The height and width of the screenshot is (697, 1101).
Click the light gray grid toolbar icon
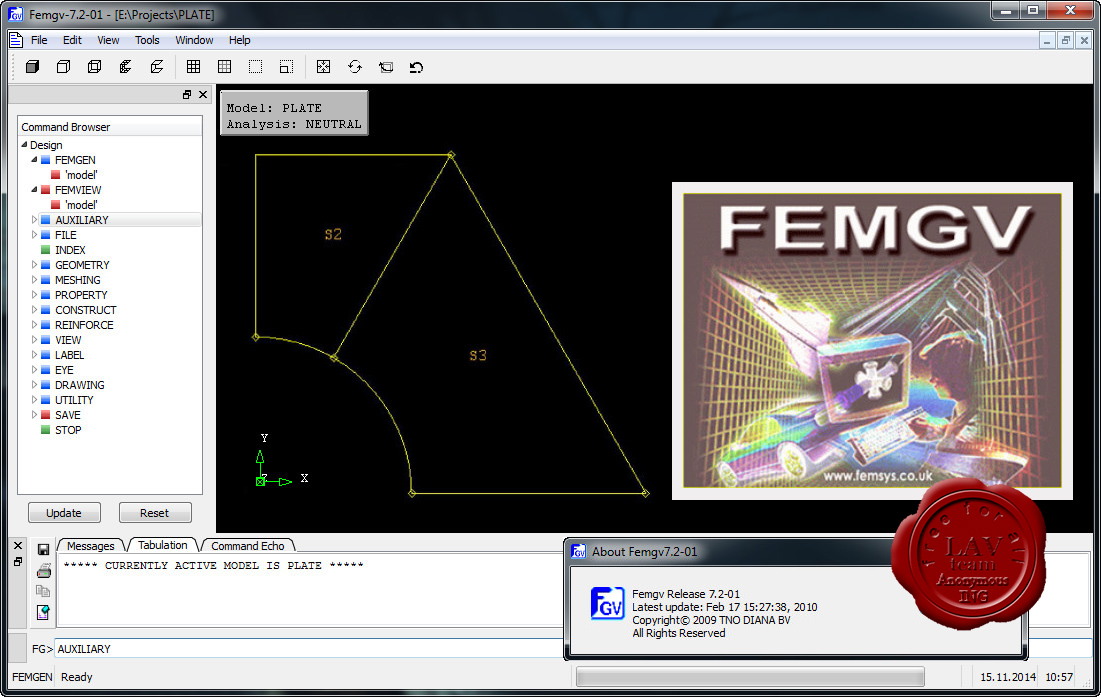click(x=225, y=67)
